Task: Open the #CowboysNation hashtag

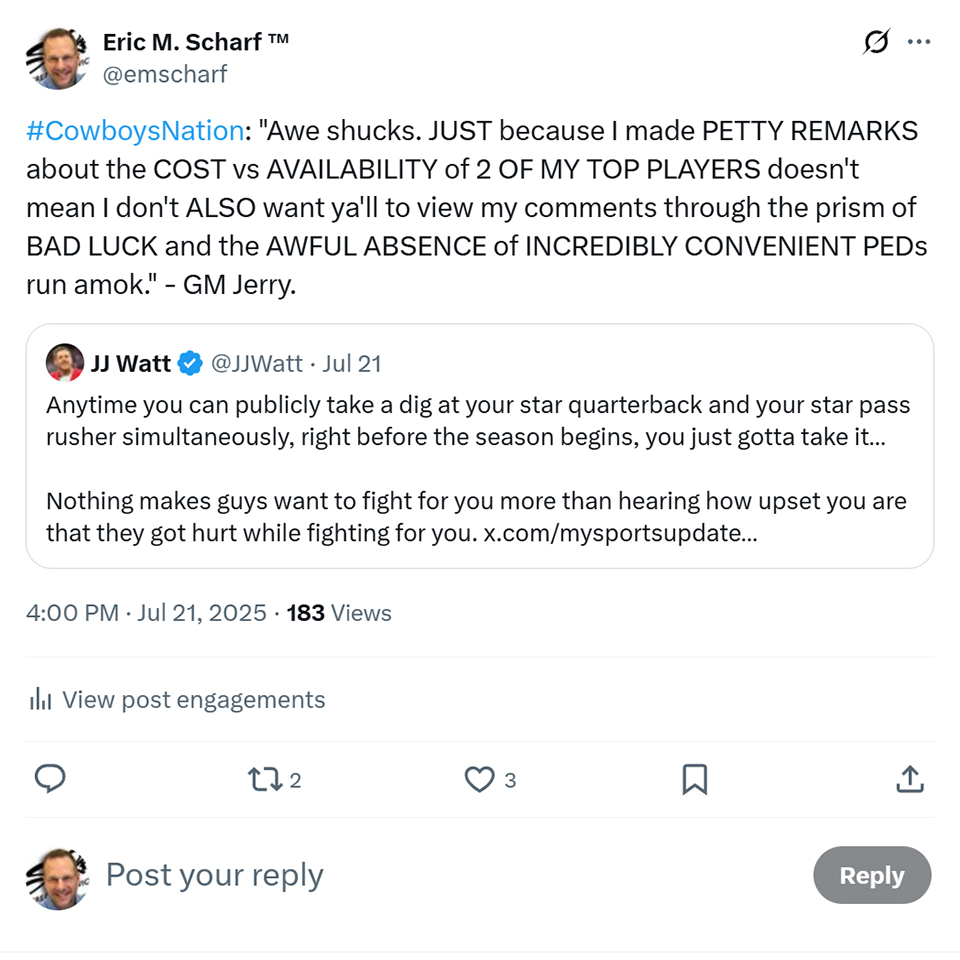Action: pos(135,131)
